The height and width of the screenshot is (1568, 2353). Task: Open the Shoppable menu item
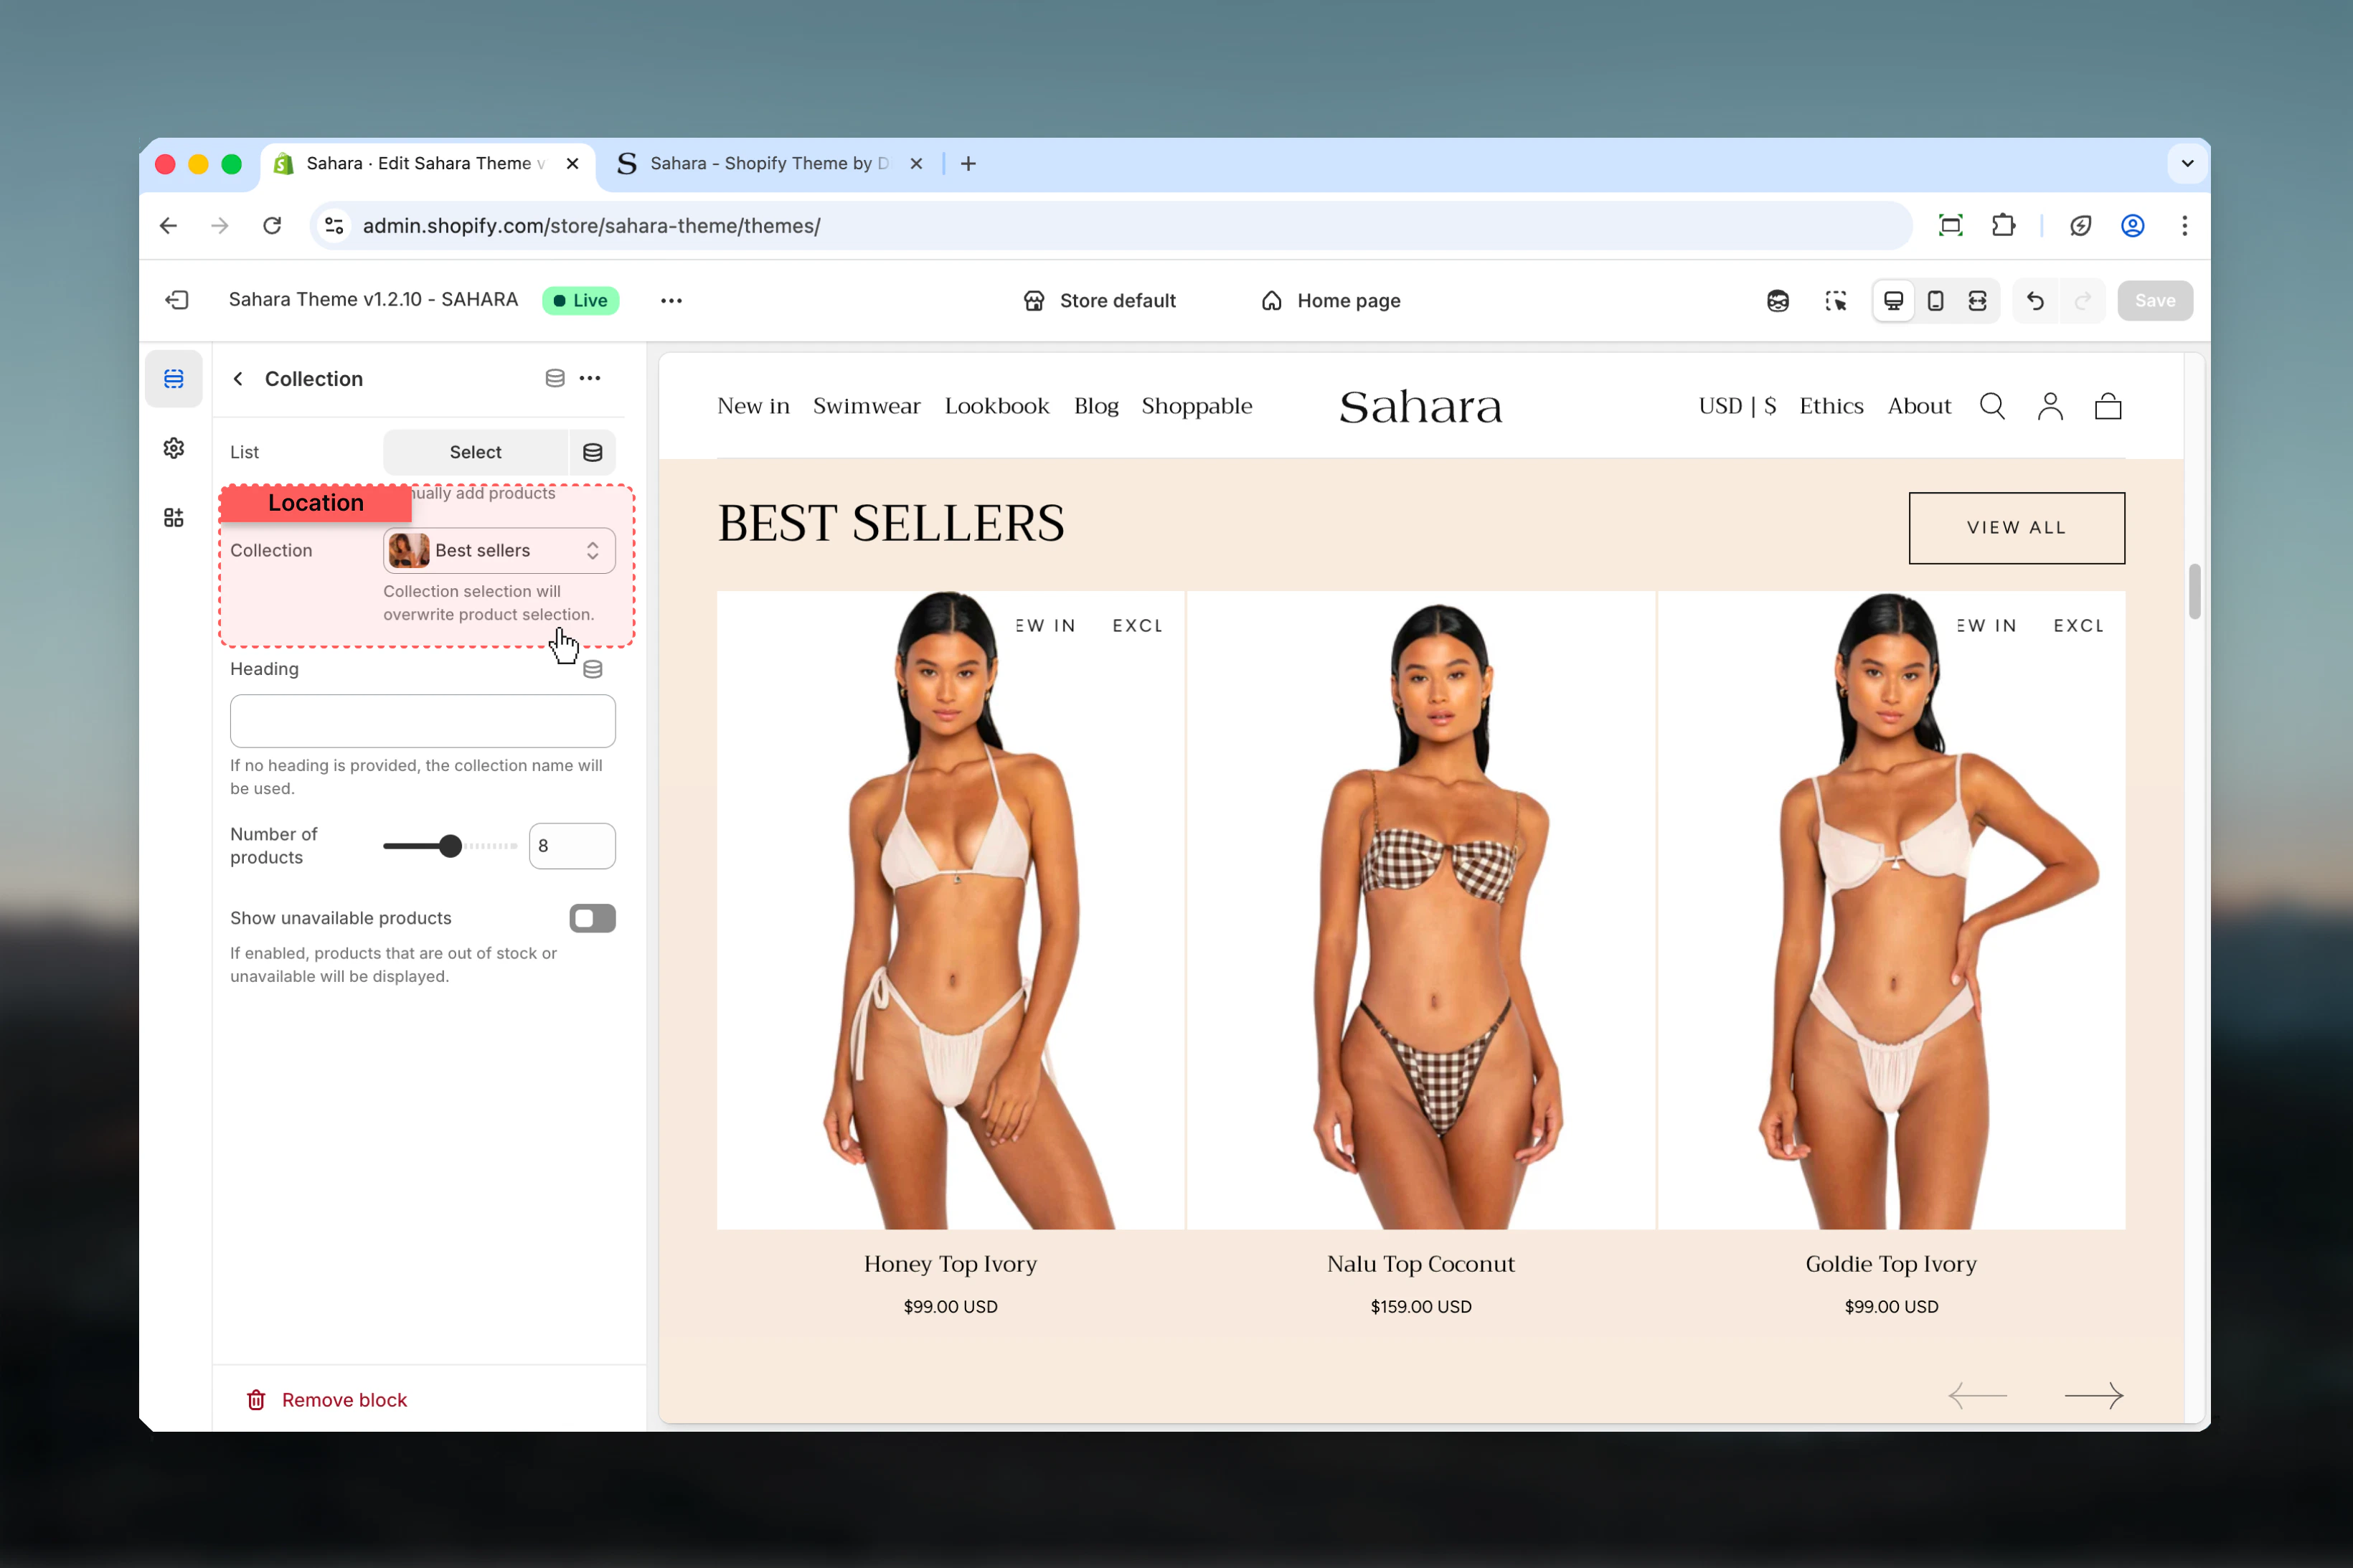(1197, 406)
